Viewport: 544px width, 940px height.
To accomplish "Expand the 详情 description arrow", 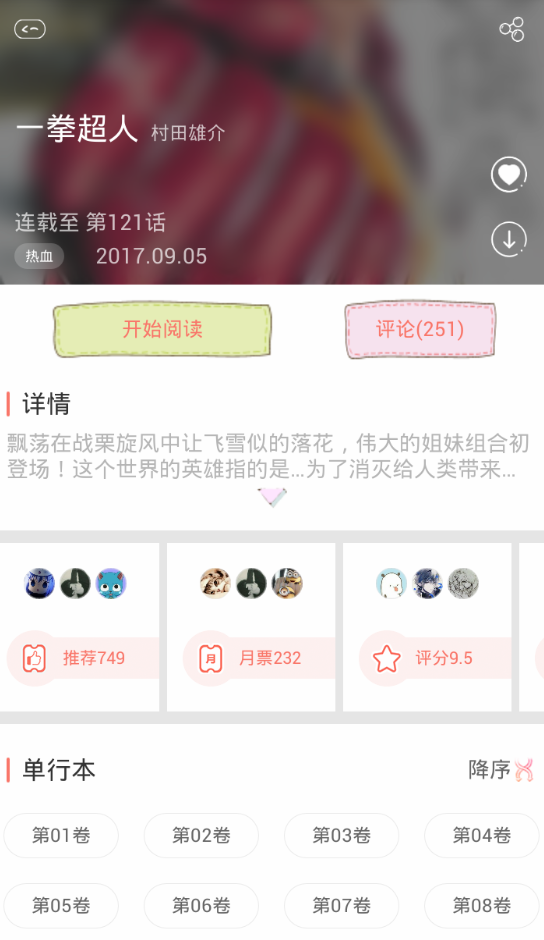I will pos(272,497).
